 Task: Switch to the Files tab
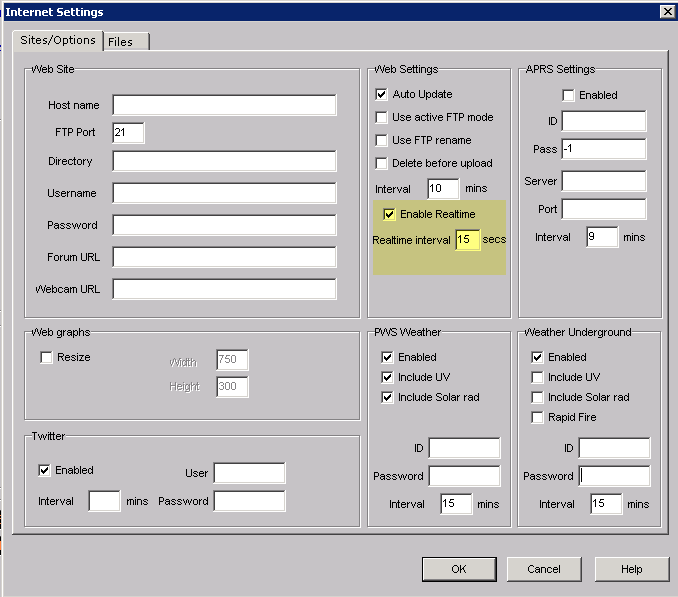tap(126, 42)
